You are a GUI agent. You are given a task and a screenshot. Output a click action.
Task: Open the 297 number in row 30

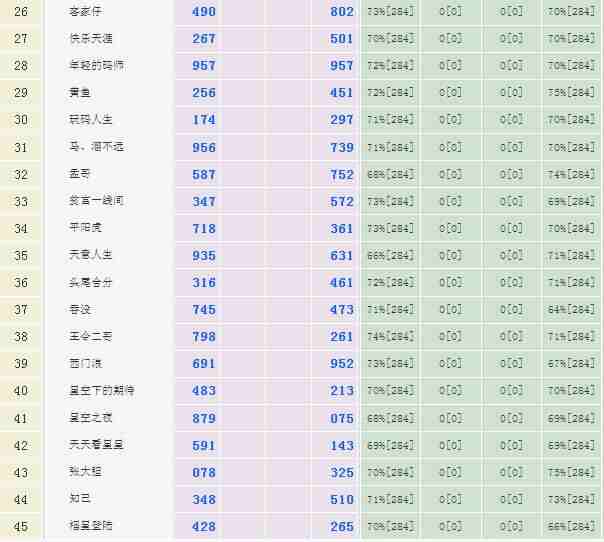[342, 119]
